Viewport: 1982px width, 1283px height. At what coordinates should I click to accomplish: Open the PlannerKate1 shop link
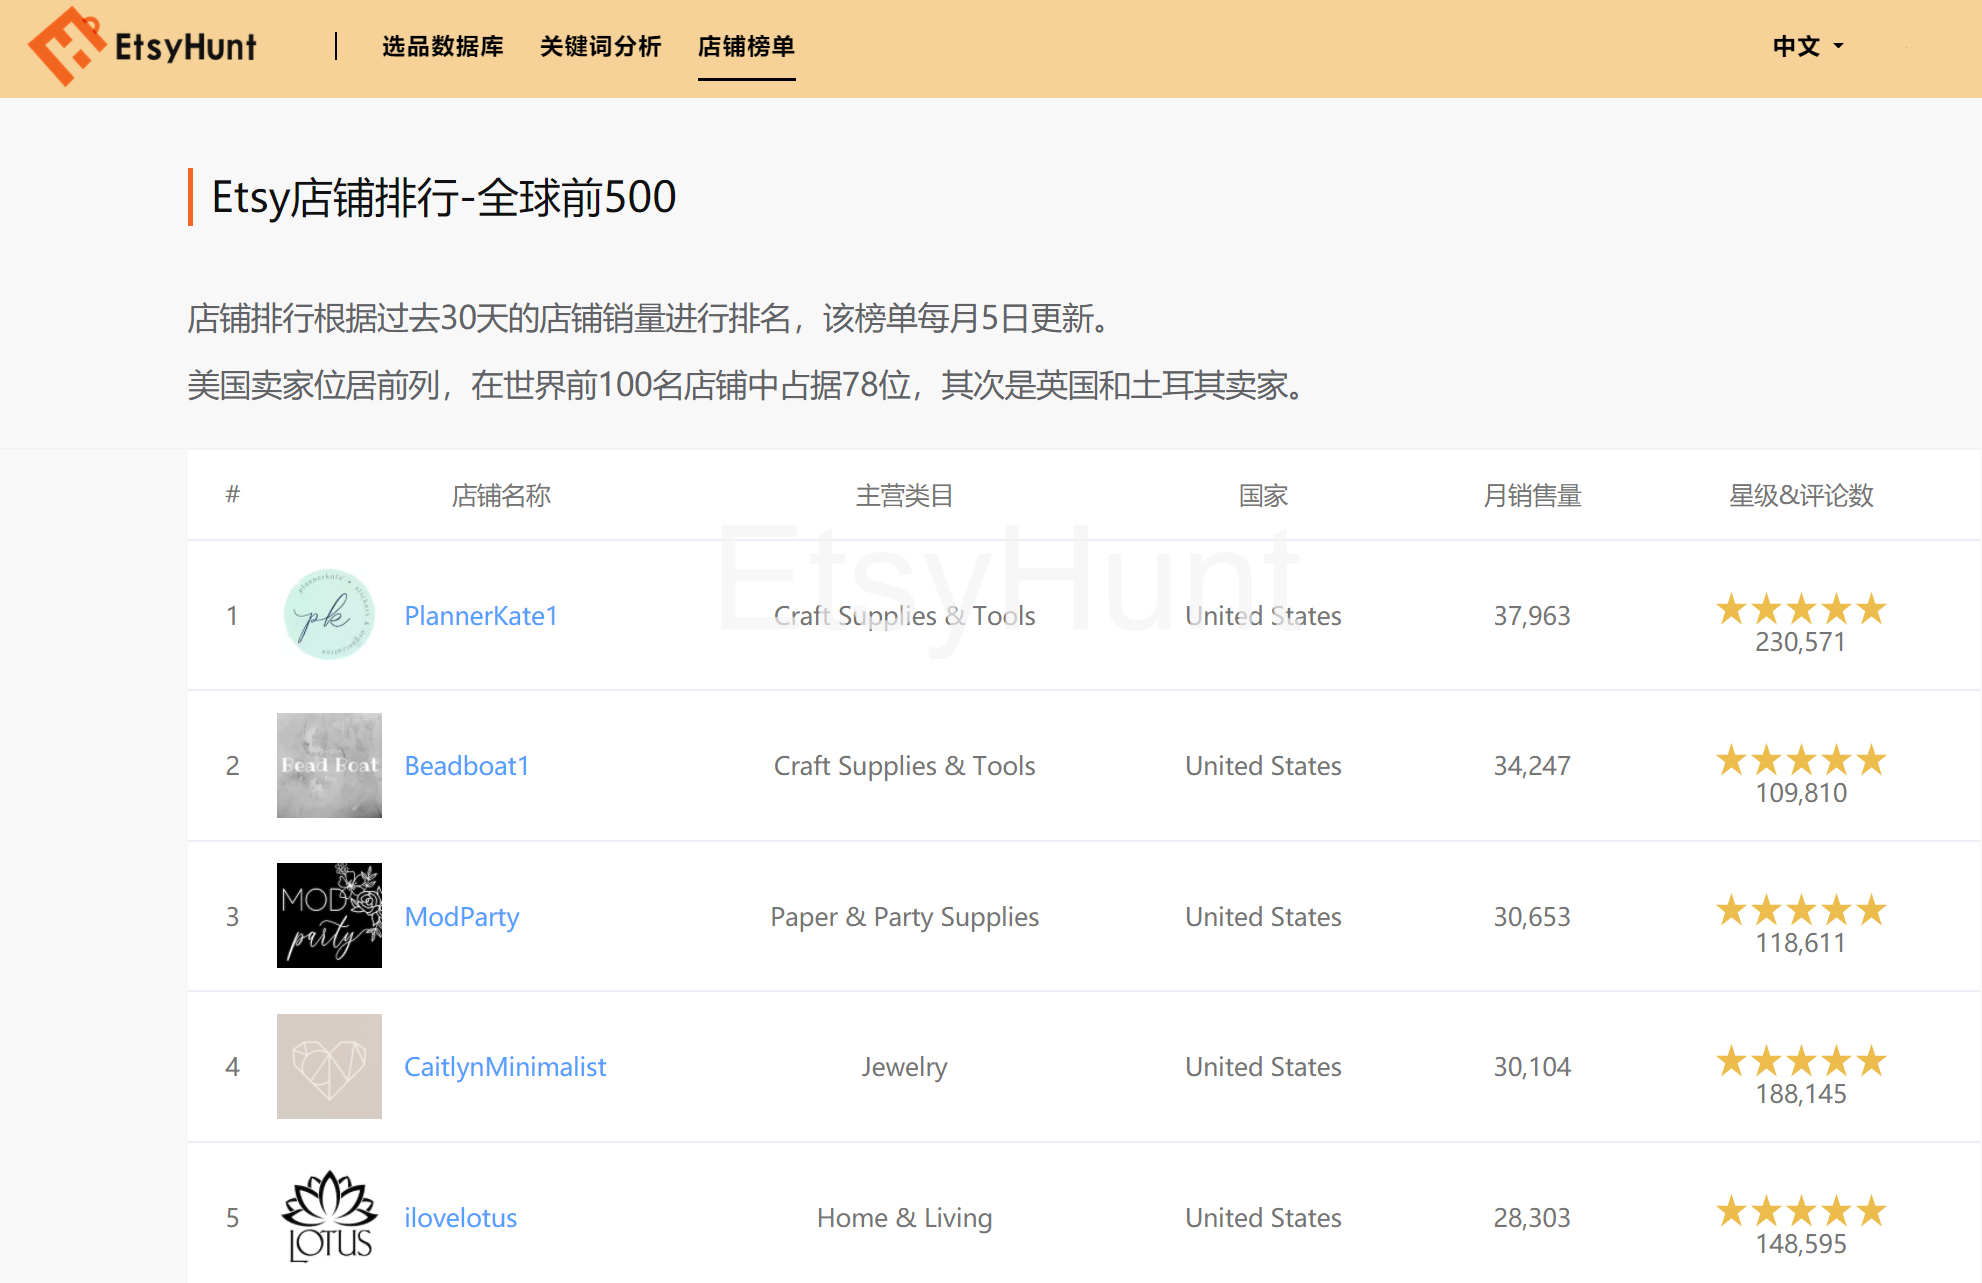pyautogui.click(x=481, y=615)
